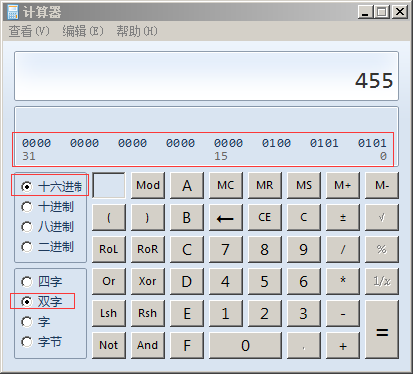413x374 pixels.
Task: Click the Or bitwise button
Action: pyautogui.click(x=109, y=281)
